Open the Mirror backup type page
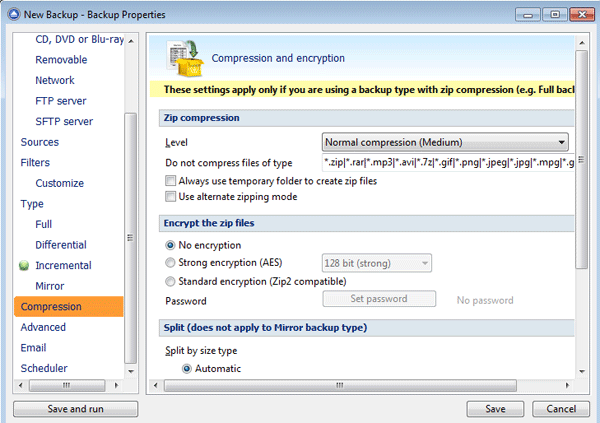 pyautogui.click(x=50, y=286)
